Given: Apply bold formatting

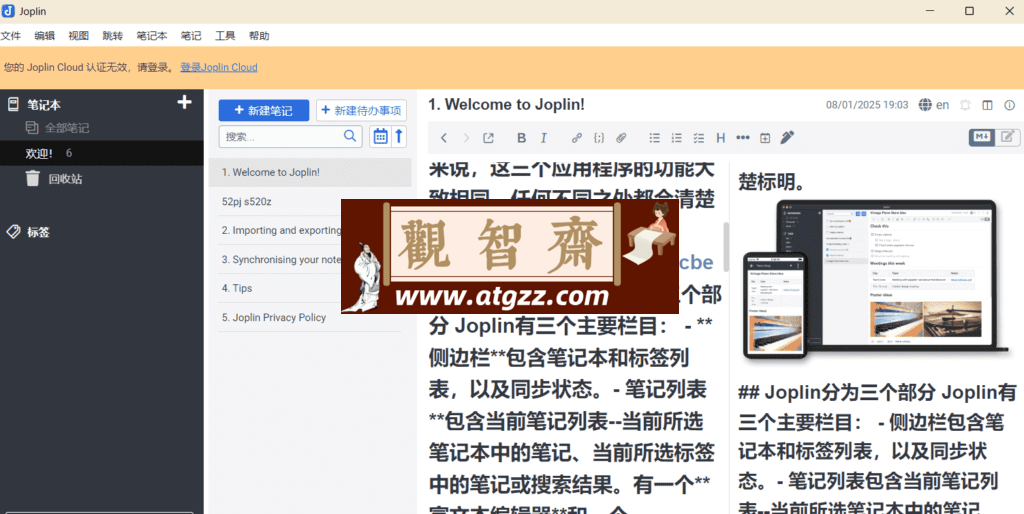Looking at the screenshot, I should click(521, 138).
